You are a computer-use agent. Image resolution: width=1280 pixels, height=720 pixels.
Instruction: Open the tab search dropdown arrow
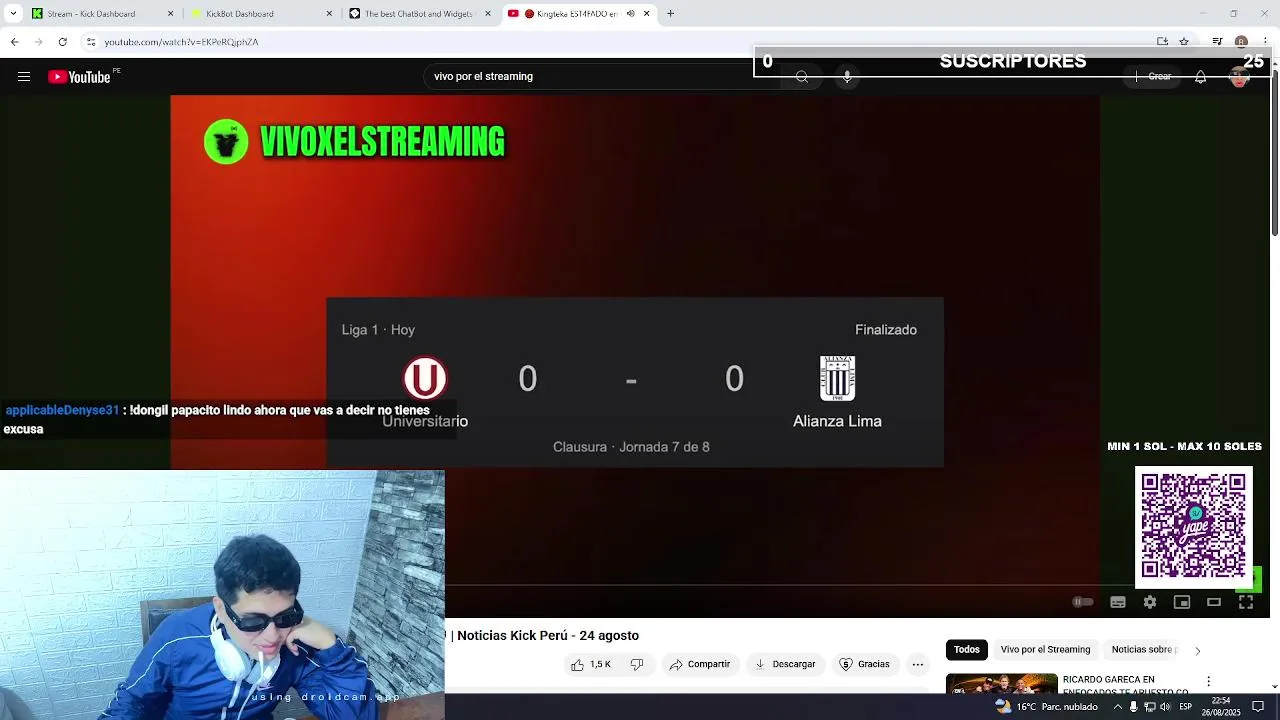point(13,14)
